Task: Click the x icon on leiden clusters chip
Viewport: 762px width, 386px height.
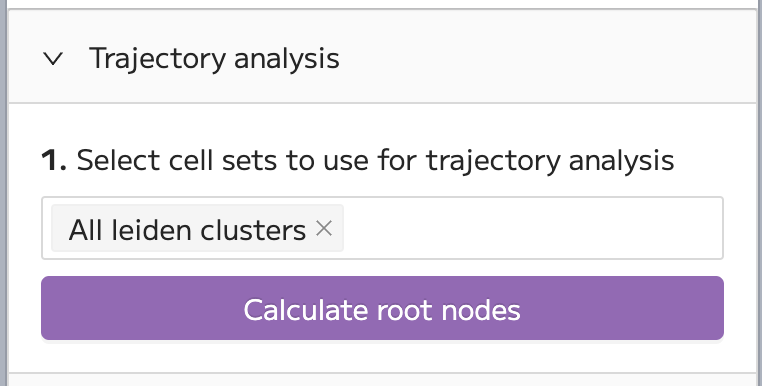Action: pos(324,228)
